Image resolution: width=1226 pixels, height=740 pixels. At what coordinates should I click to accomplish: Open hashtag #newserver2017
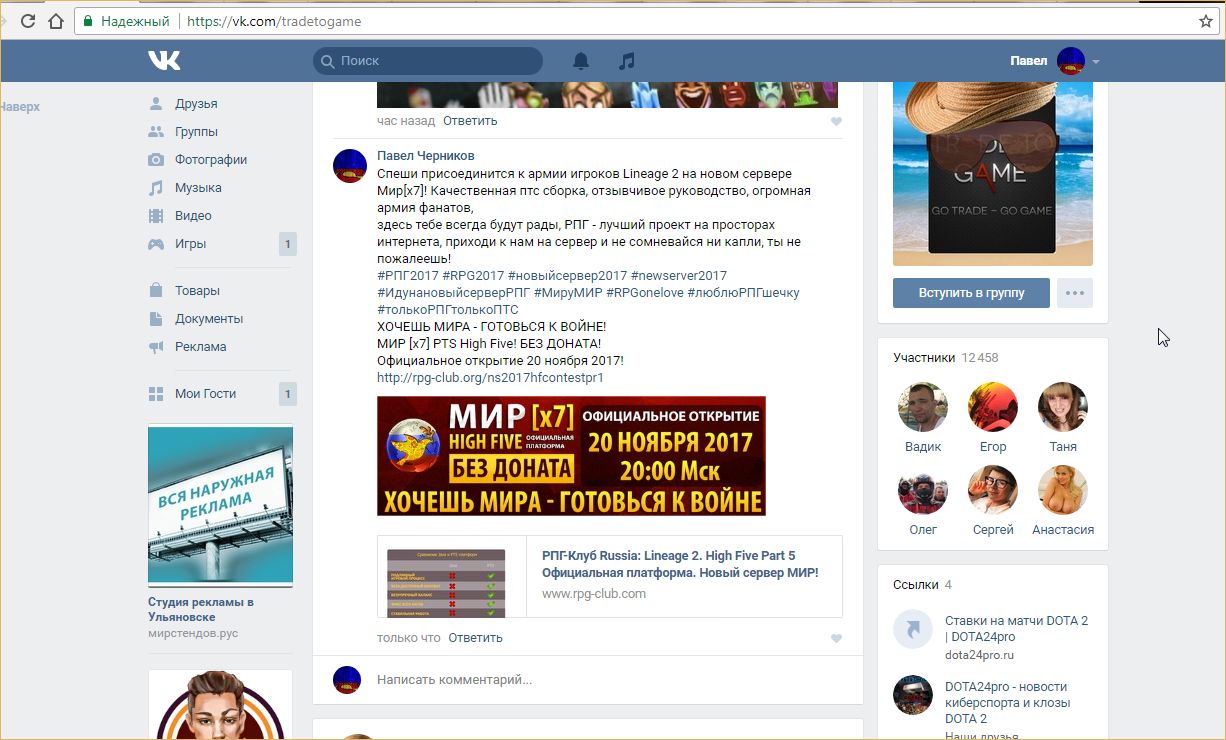coord(679,276)
